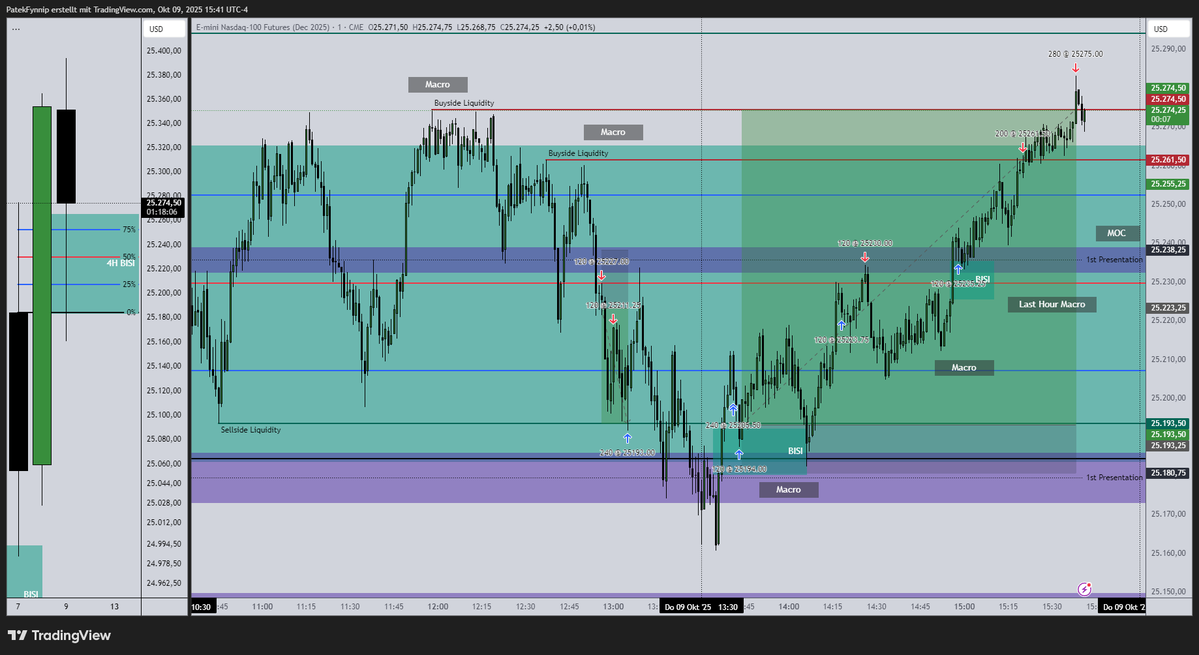The image size is (1199, 655).
Task: Open the three-dot menu in left panel
Action: [16, 29]
